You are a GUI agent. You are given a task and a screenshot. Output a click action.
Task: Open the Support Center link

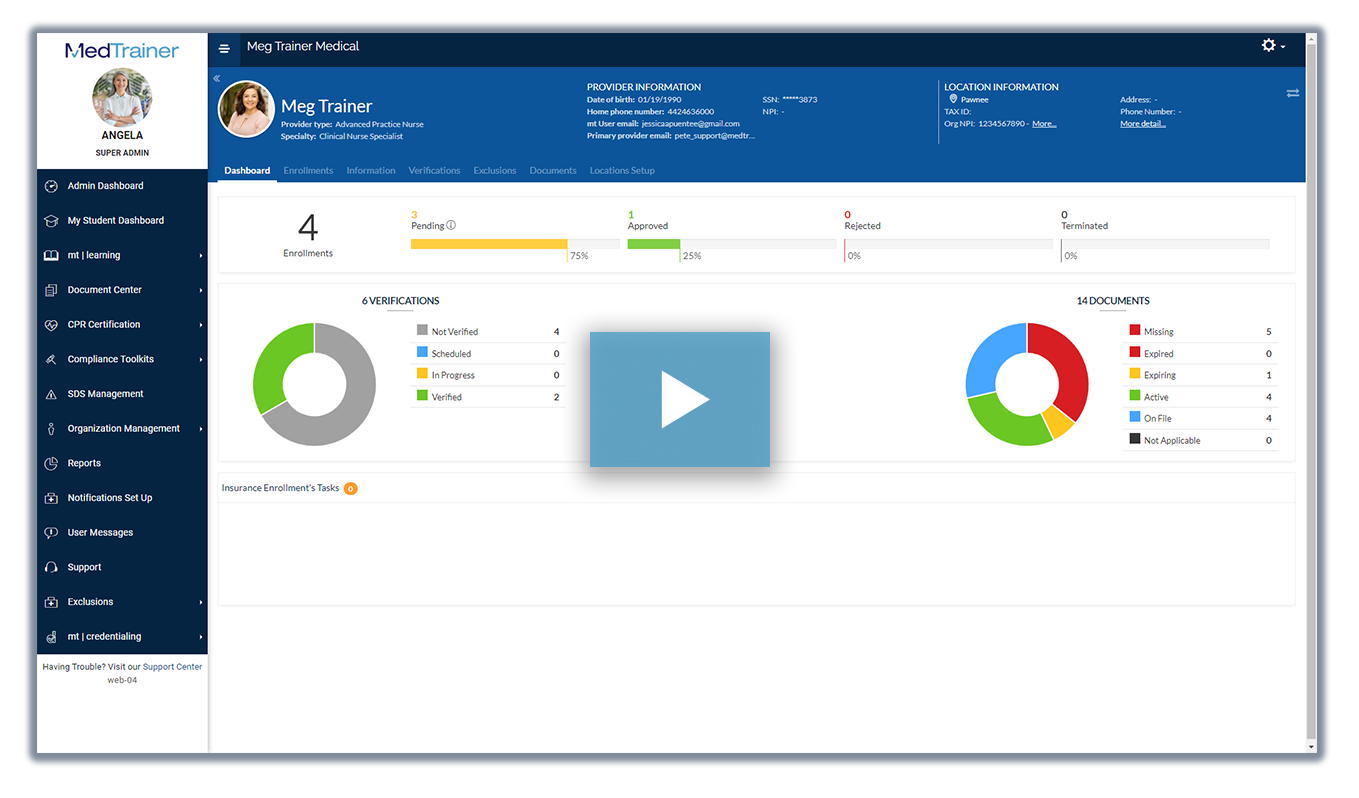171,666
